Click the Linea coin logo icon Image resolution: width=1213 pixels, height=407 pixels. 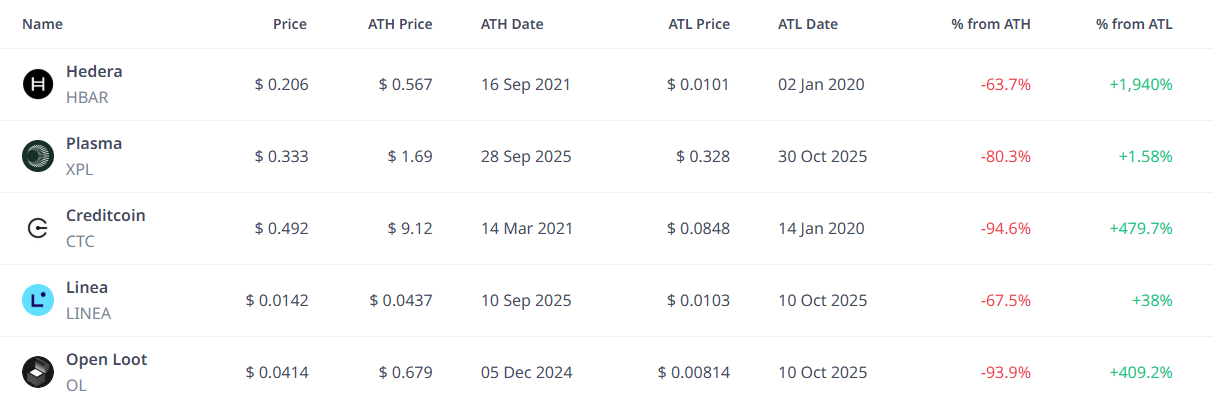(38, 301)
